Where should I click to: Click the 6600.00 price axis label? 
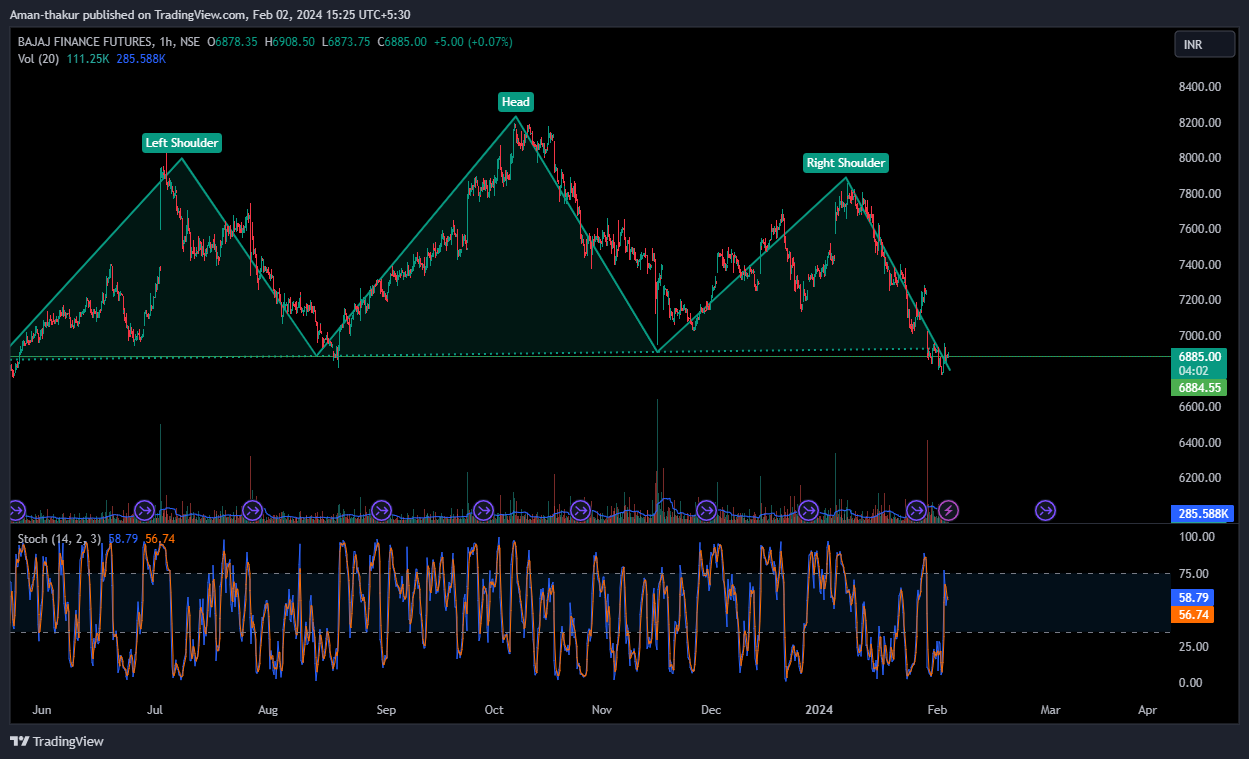[1199, 407]
